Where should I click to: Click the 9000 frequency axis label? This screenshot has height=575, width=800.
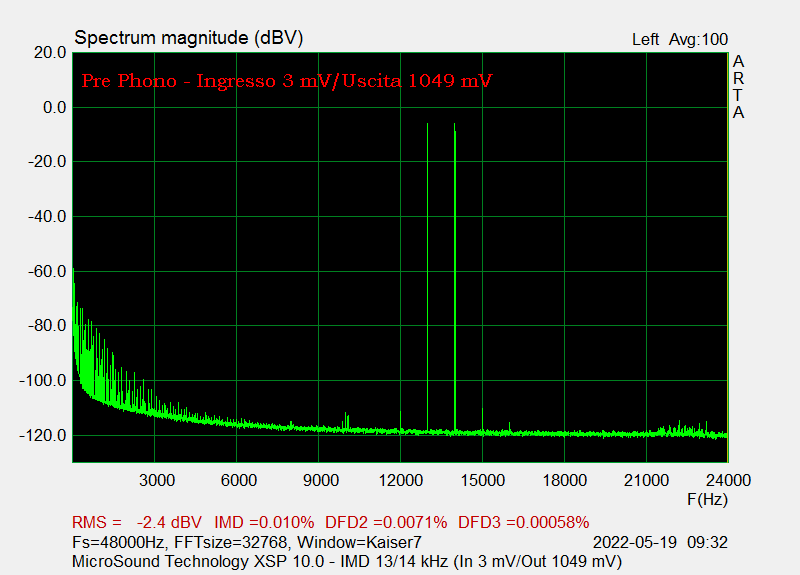click(x=321, y=480)
